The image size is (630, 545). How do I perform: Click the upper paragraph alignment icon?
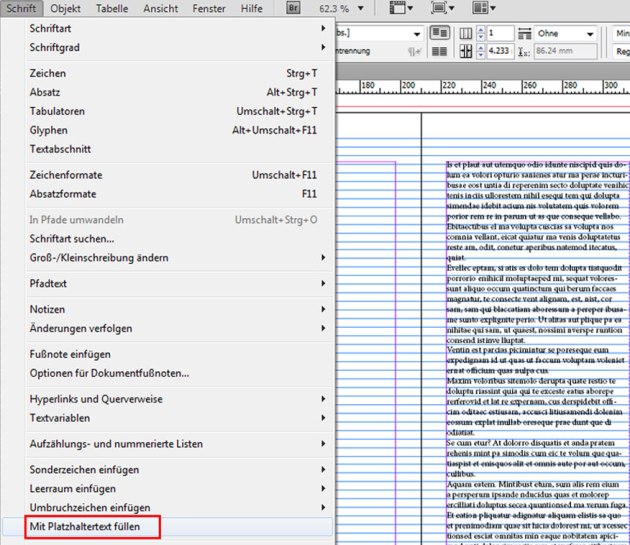pyautogui.click(x=438, y=32)
